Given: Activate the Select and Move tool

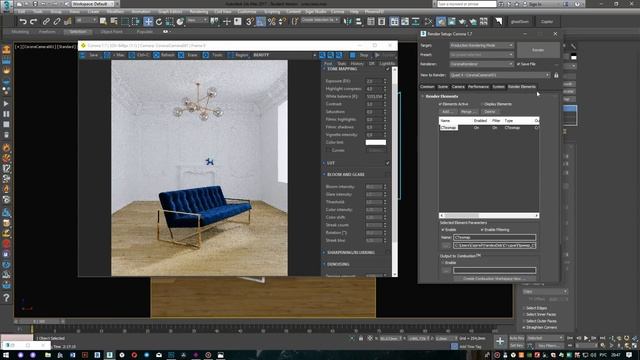Looking at the screenshot, I should click(x=148, y=22).
